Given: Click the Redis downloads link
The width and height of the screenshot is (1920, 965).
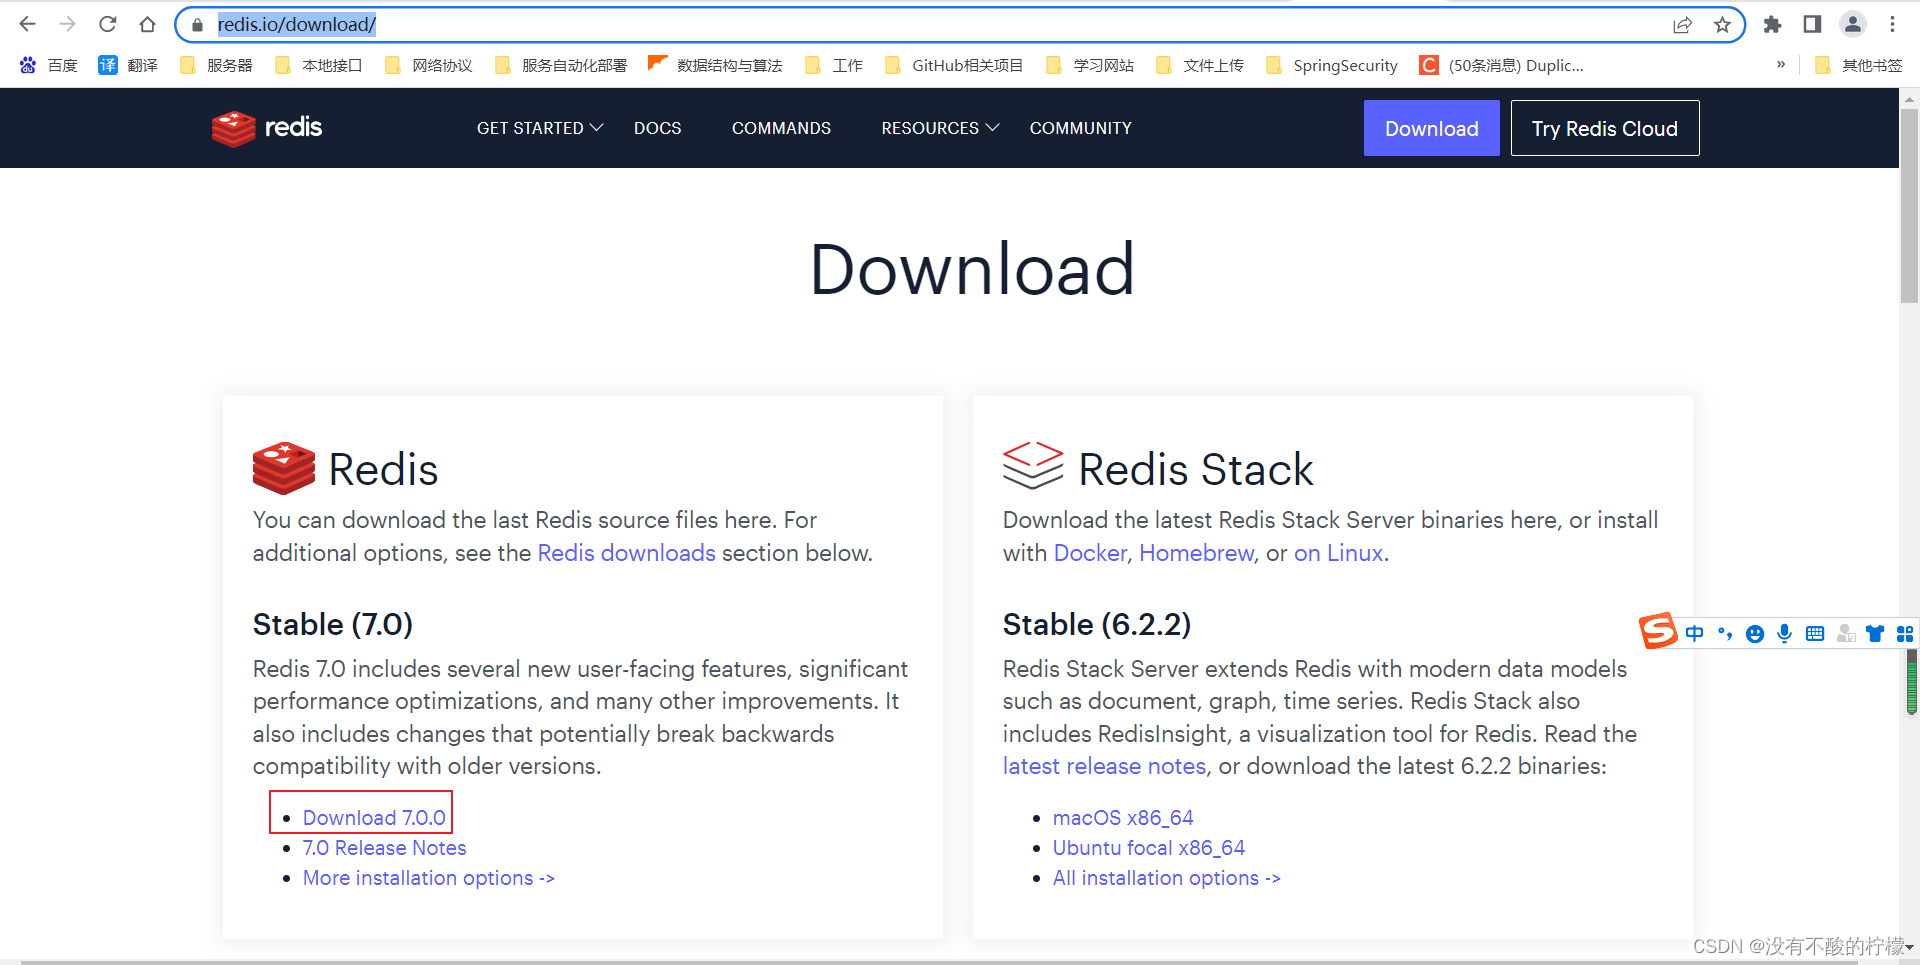Looking at the screenshot, I should tap(627, 553).
